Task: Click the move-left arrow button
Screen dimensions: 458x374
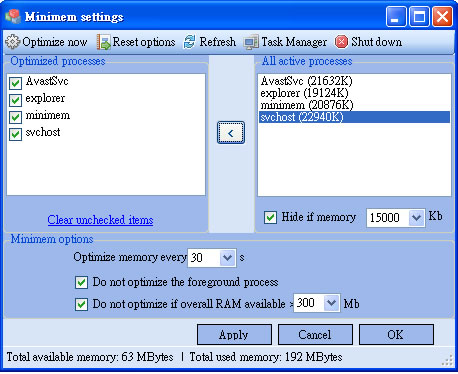Action: click(231, 133)
